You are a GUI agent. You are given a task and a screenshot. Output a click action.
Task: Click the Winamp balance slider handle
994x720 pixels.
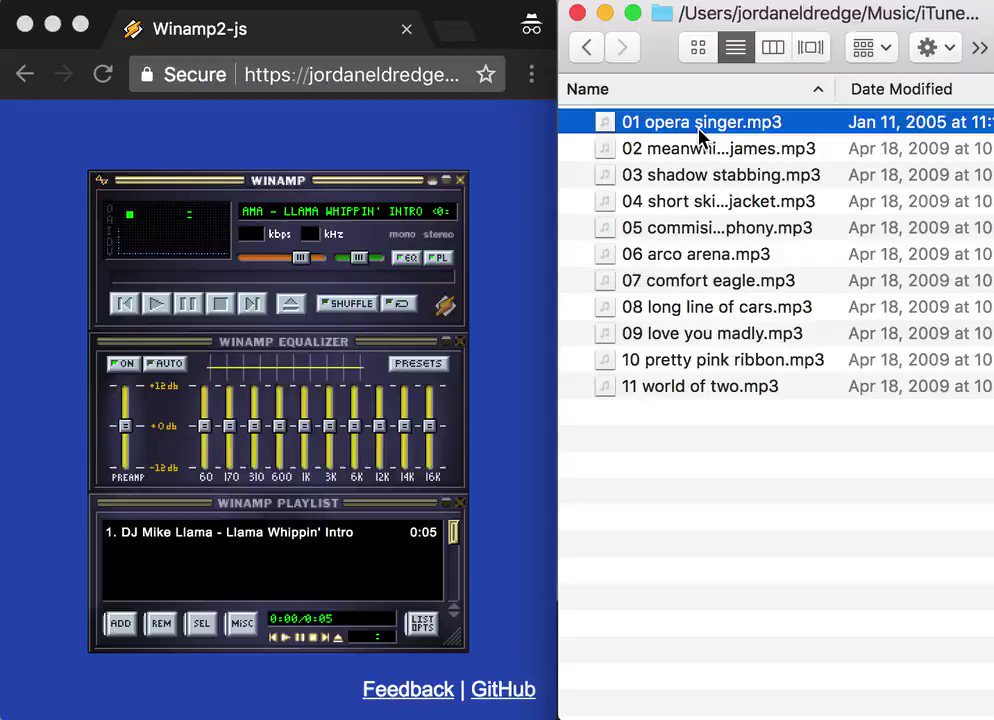[359, 257]
